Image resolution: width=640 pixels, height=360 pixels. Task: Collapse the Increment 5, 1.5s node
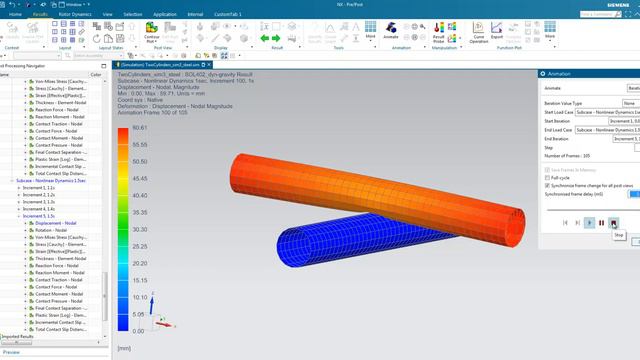18,216
